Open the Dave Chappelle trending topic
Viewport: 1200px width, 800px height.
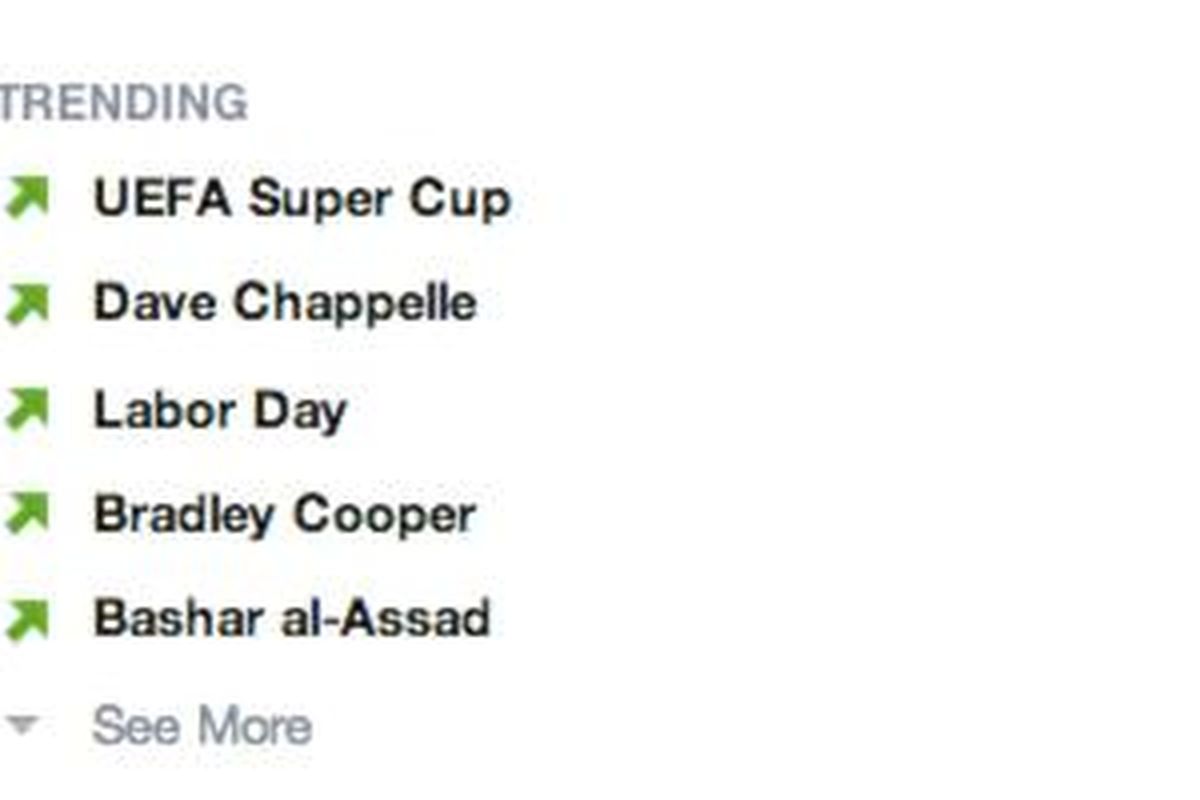tap(284, 303)
